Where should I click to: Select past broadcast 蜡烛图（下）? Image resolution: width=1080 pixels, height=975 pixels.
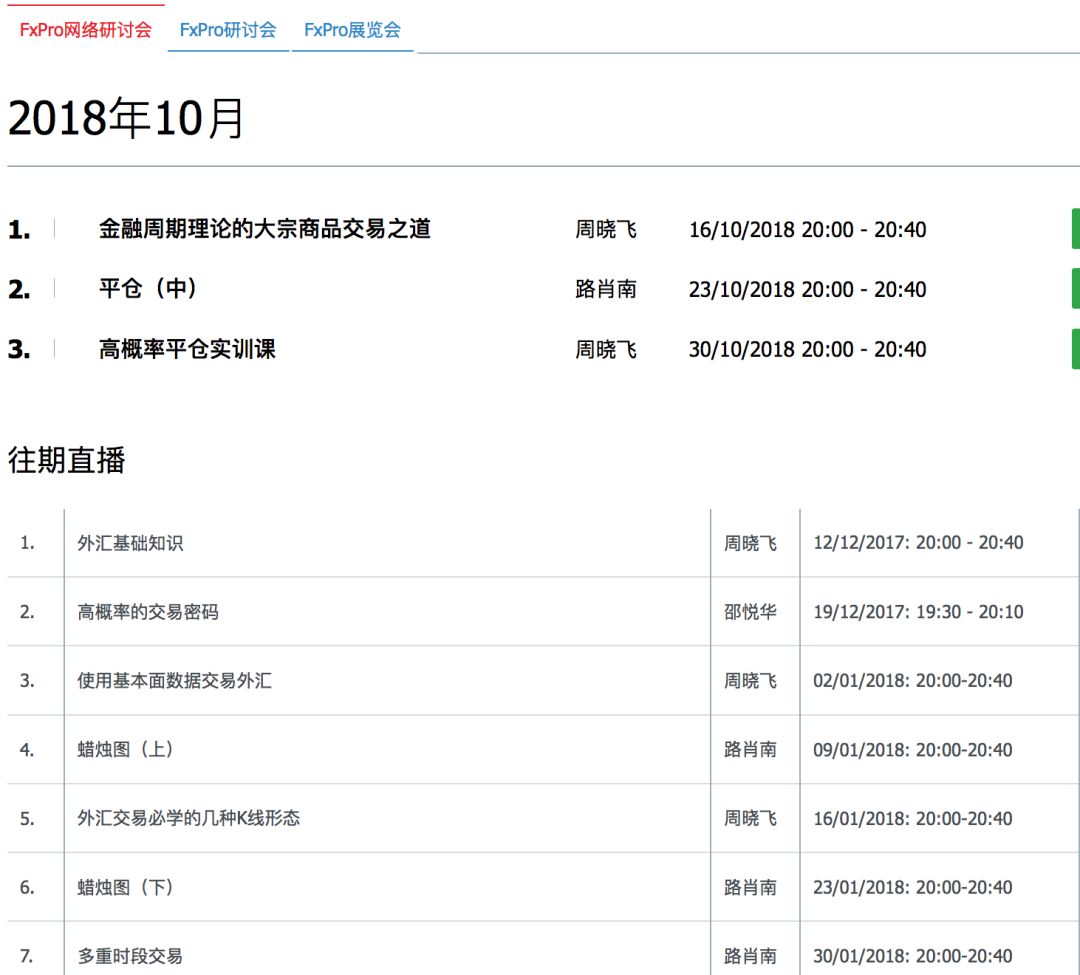[x=125, y=887]
